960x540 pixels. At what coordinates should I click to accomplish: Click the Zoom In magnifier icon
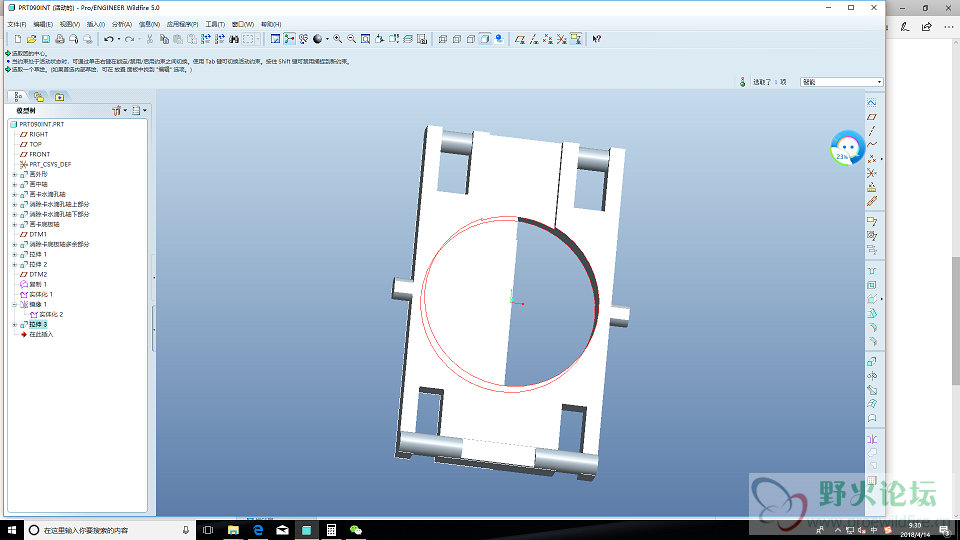pos(337,39)
